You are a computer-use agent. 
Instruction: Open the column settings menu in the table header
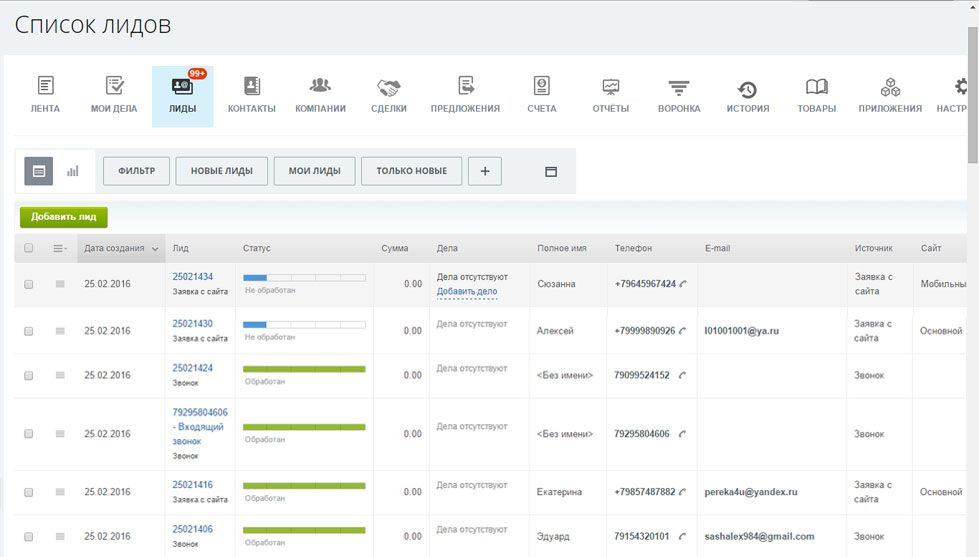pyautogui.click(x=60, y=248)
